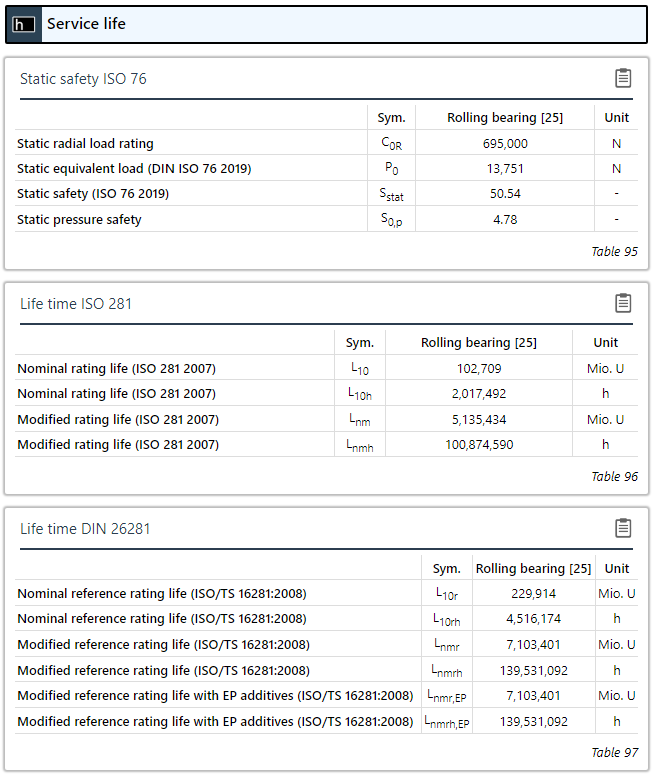Select the static safety value 50.54

coord(505,194)
